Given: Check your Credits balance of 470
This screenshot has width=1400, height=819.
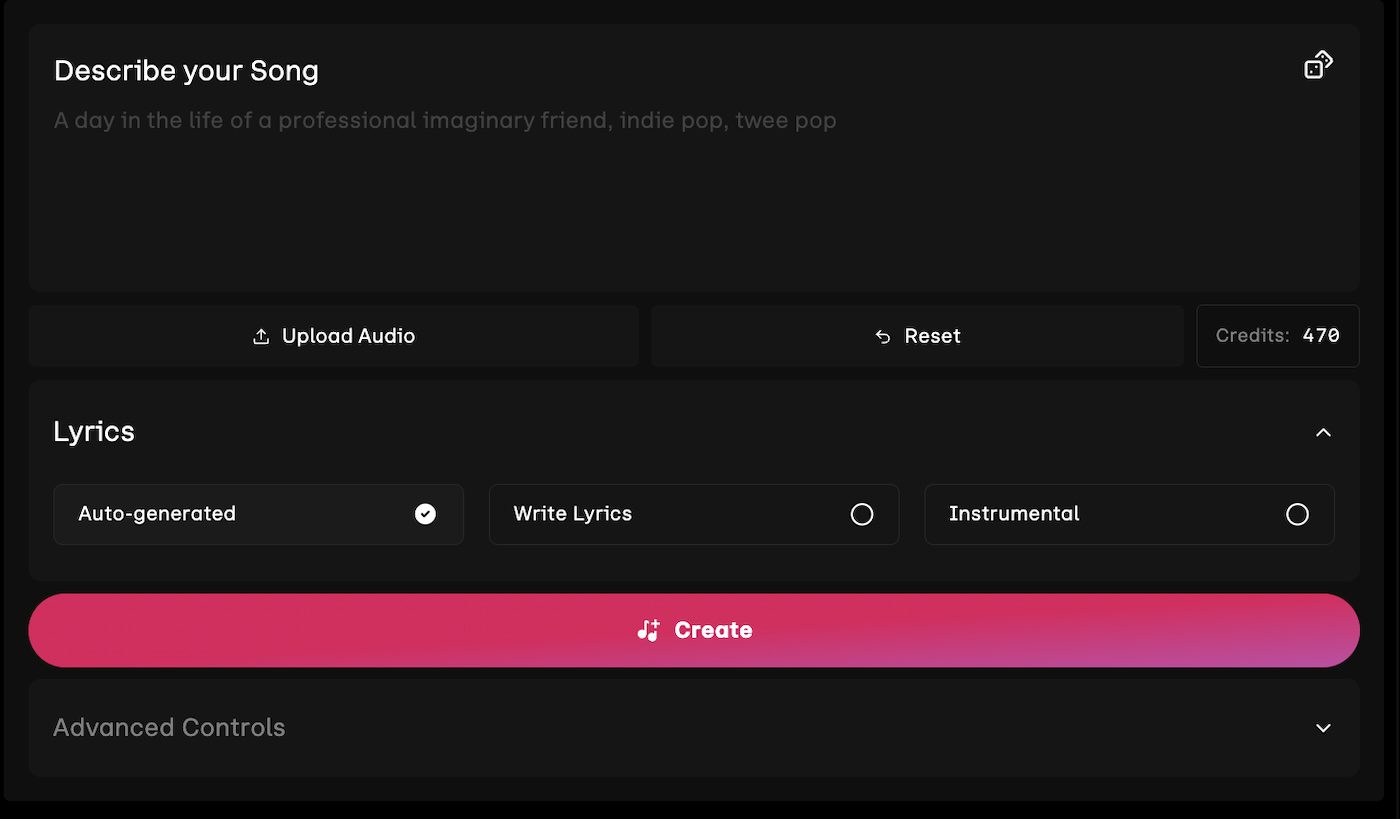Looking at the screenshot, I should point(1277,335).
